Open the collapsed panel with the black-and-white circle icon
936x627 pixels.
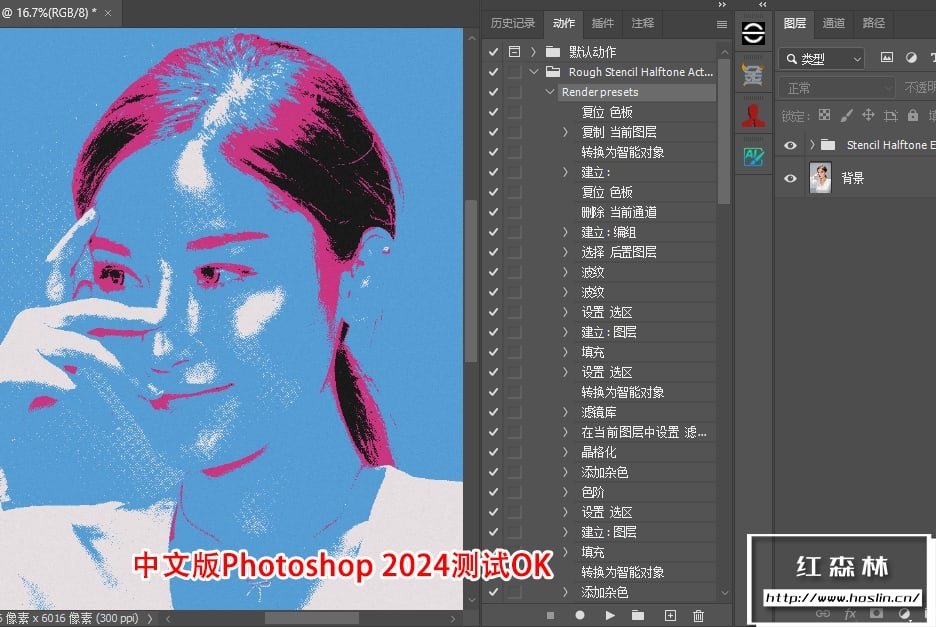[753, 33]
